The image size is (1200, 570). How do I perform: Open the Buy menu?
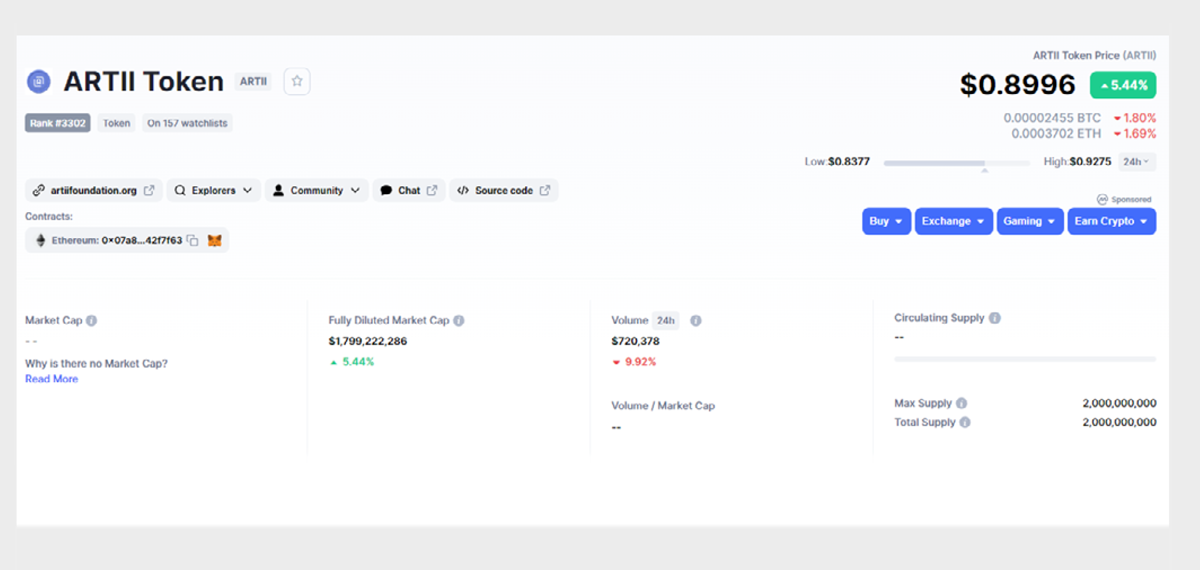click(x=886, y=221)
